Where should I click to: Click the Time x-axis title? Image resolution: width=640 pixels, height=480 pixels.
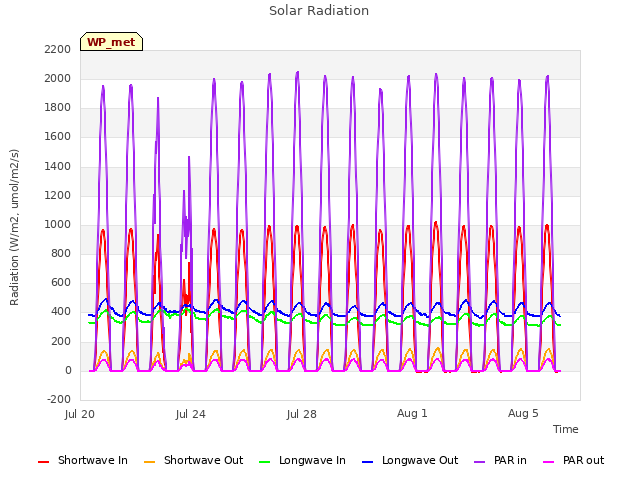(x=565, y=429)
